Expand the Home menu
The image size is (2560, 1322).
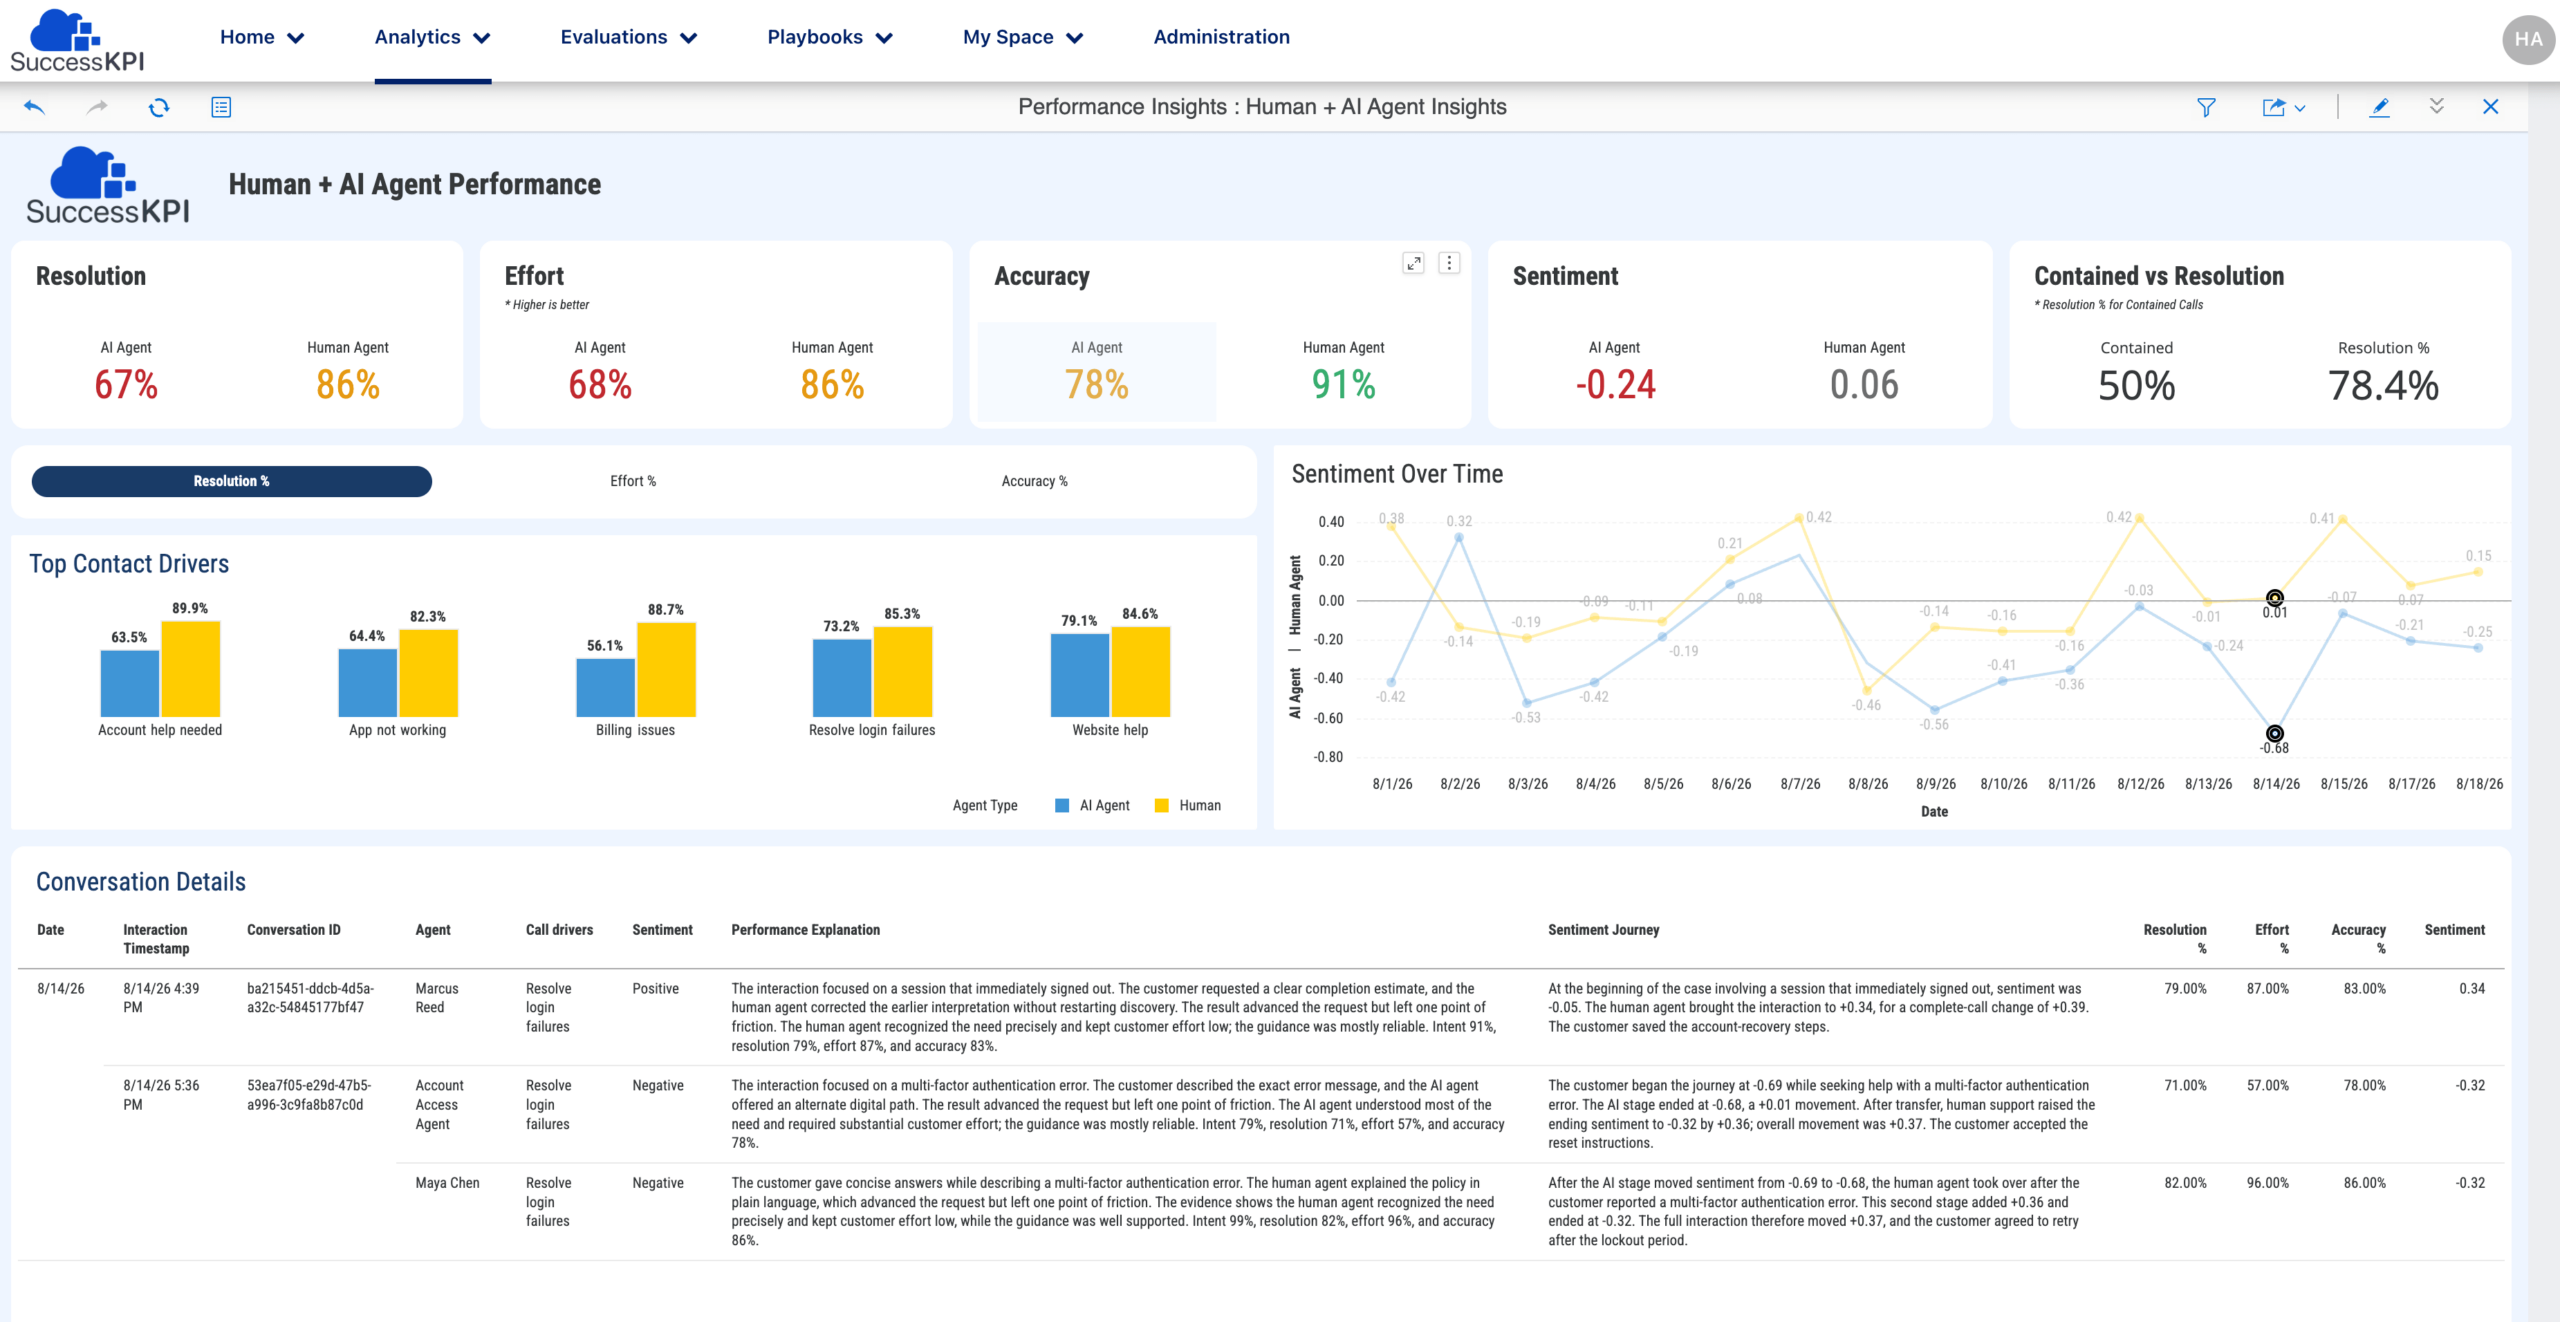coord(262,37)
